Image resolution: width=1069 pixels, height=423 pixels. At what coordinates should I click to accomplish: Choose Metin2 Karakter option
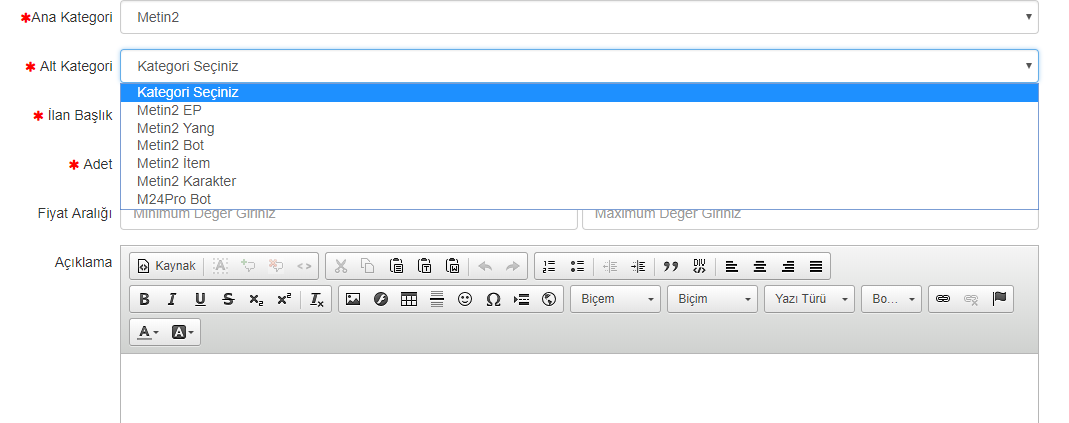pos(186,181)
